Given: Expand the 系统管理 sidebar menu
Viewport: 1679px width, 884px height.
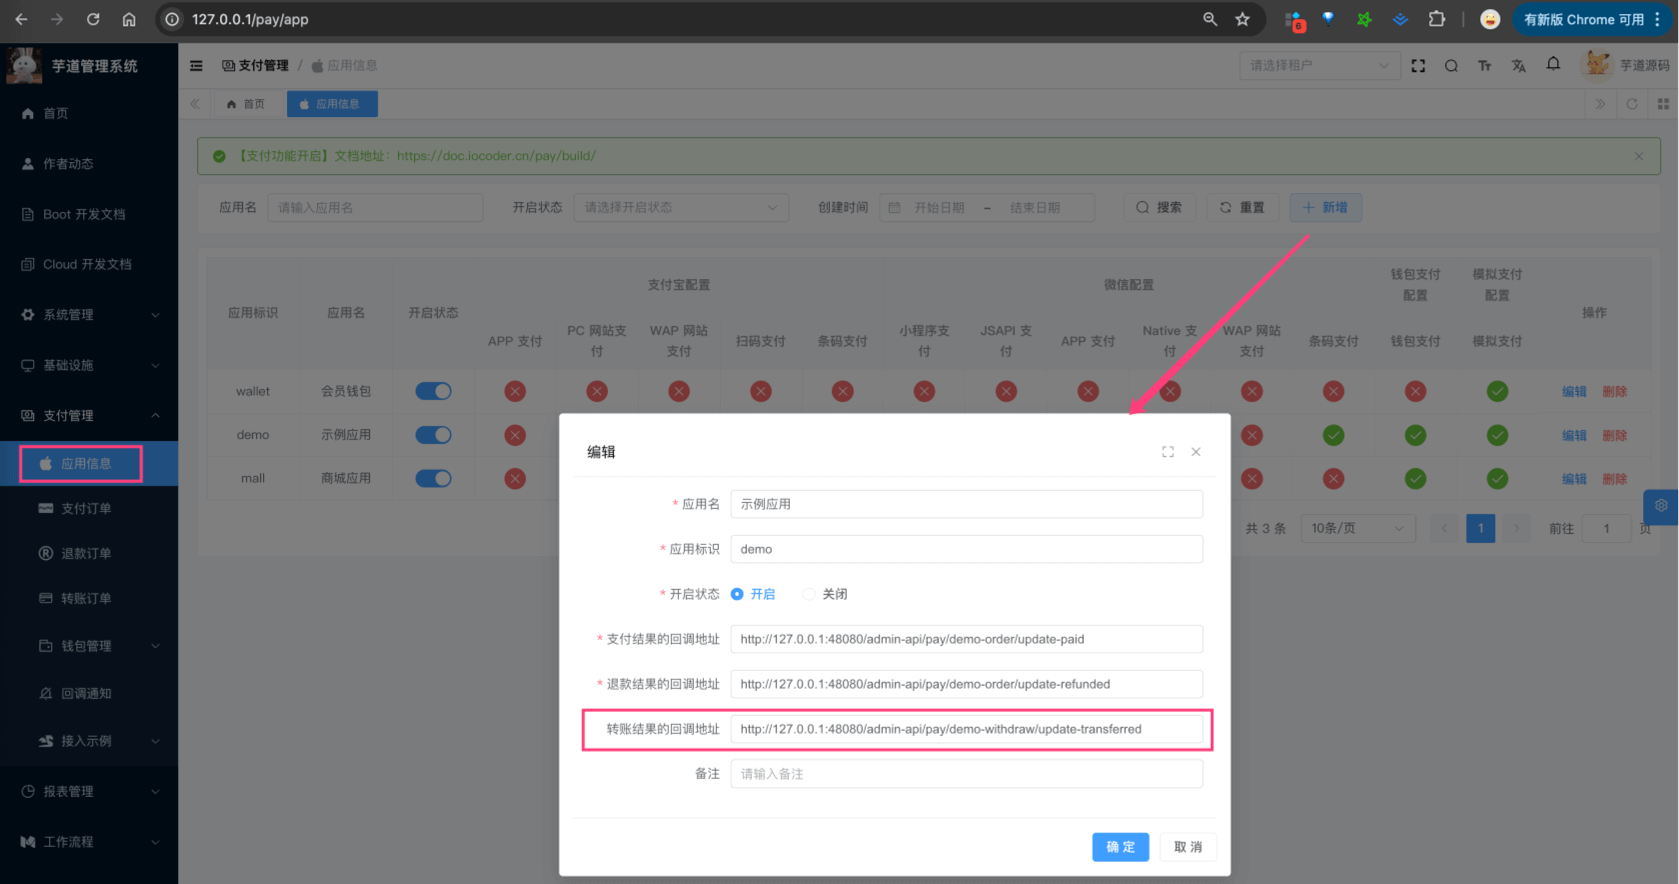Looking at the screenshot, I should click(89, 315).
